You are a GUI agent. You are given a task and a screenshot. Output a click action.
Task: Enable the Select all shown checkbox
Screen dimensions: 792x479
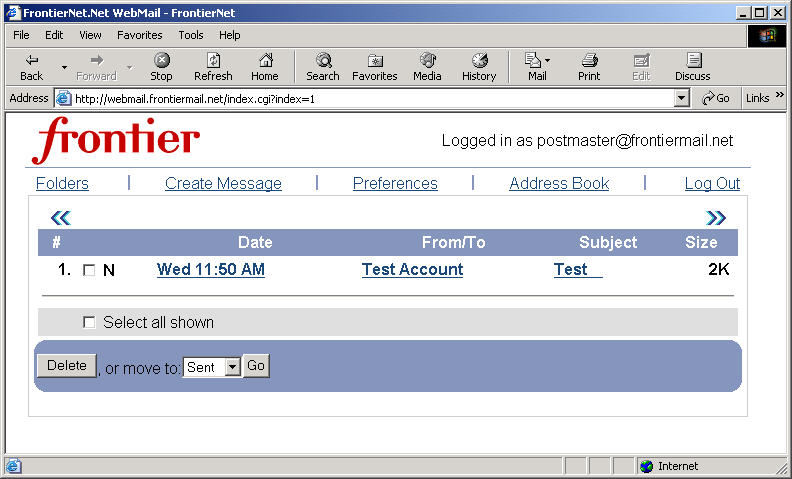[89, 322]
